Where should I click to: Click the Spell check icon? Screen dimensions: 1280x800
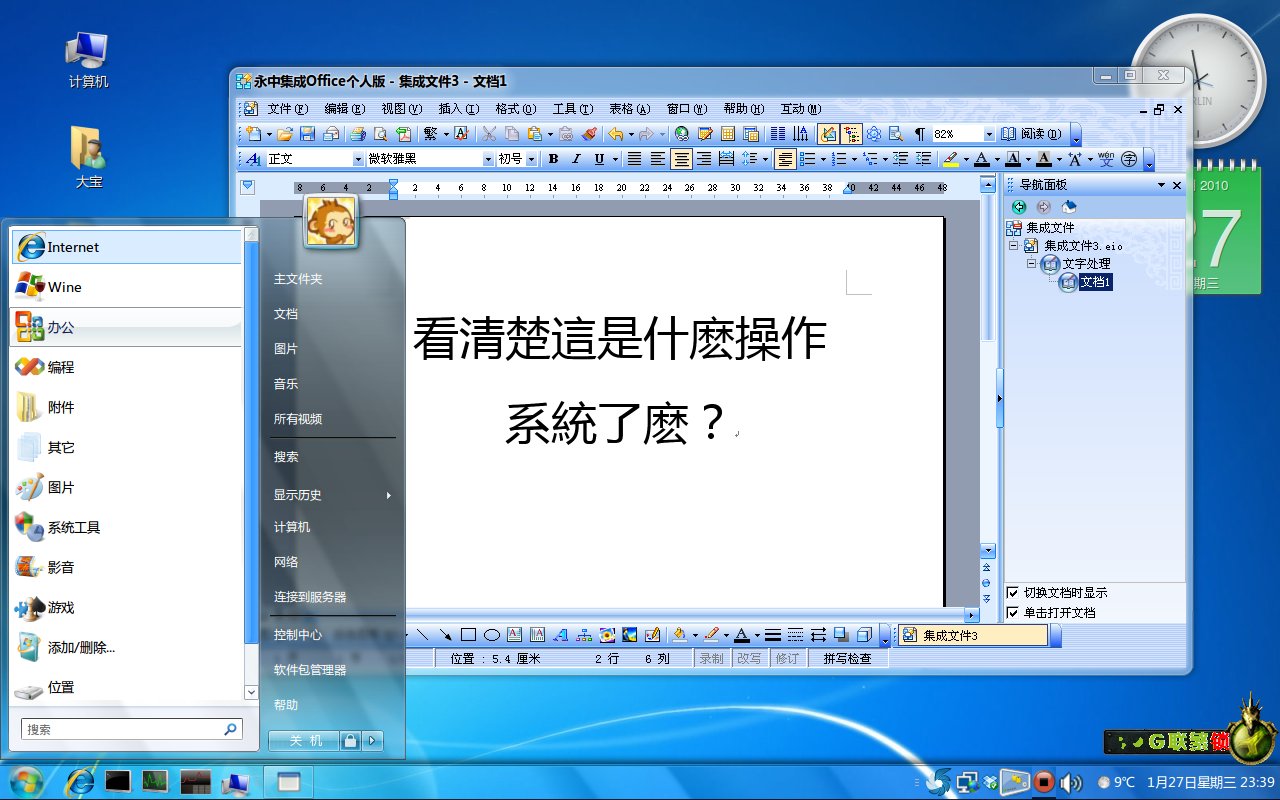pyautogui.click(x=461, y=133)
